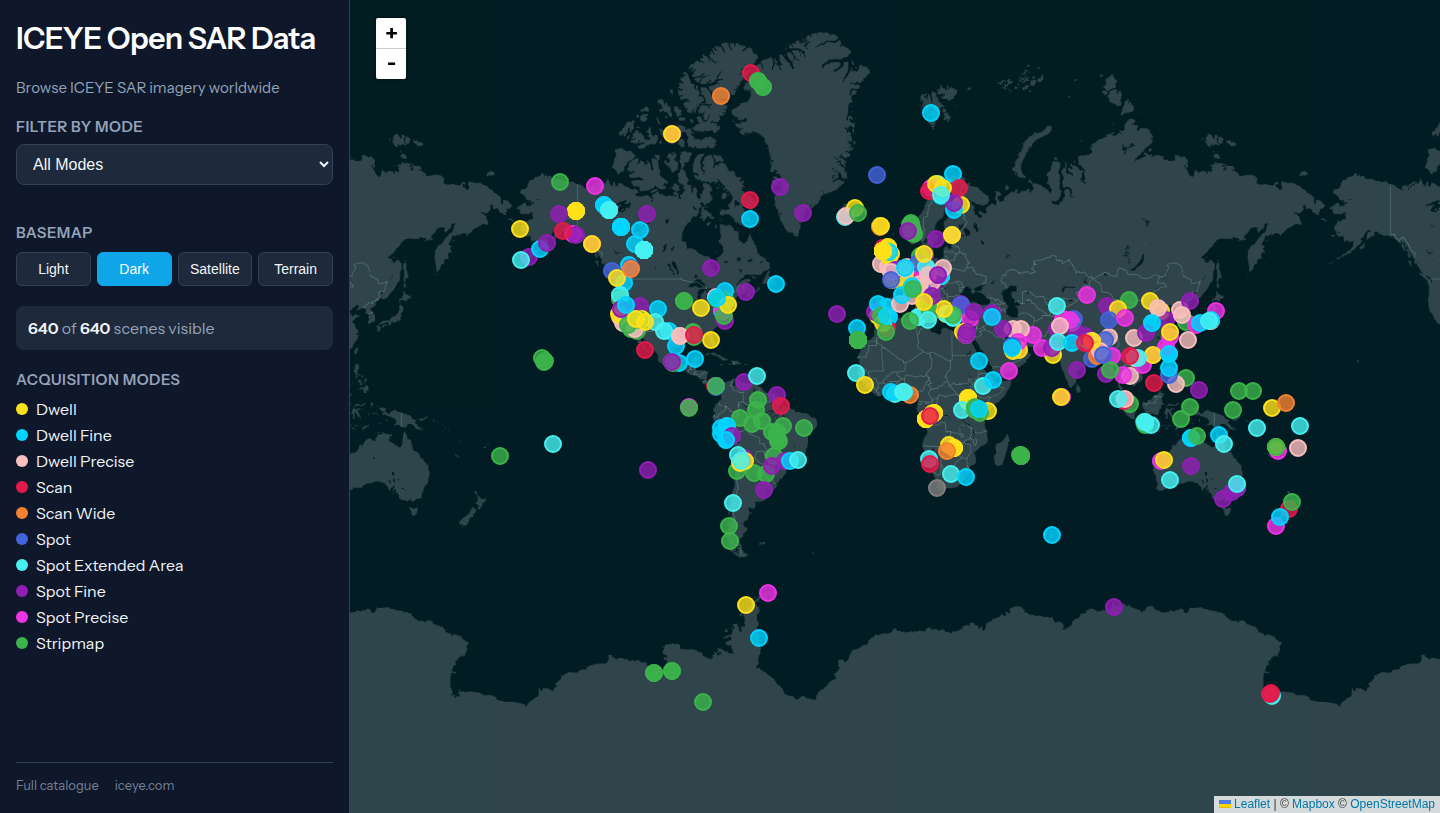
Task: Select the lone green marker deepest in Antarctica
Action: [x=703, y=702]
